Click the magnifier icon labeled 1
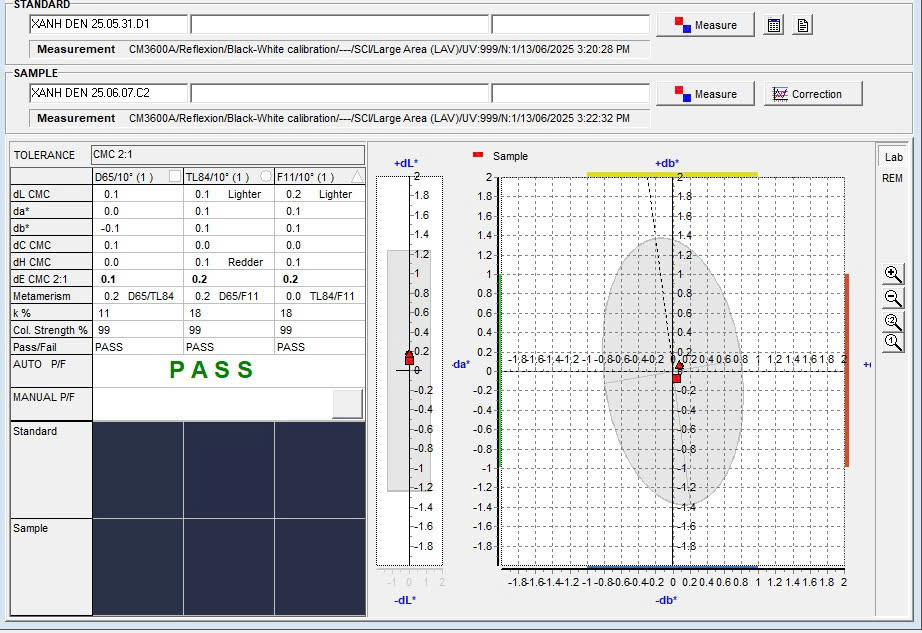 point(893,343)
